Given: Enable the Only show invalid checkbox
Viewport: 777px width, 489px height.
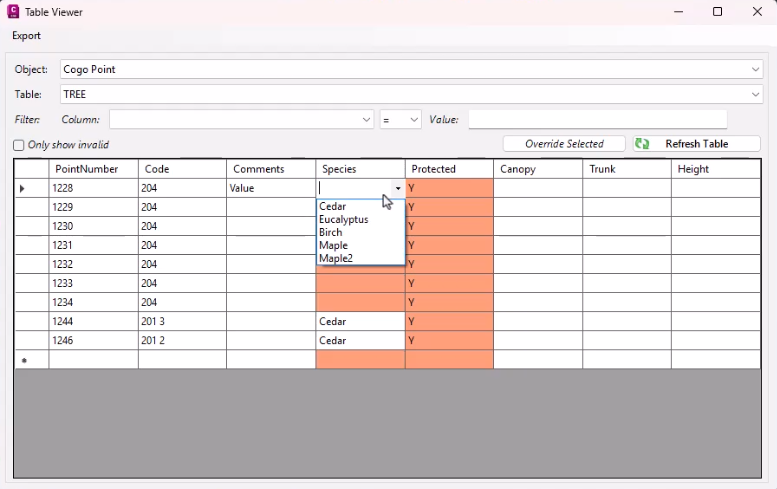Looking at the screenshot, I should pyautogui.click(x=19, y=145).
